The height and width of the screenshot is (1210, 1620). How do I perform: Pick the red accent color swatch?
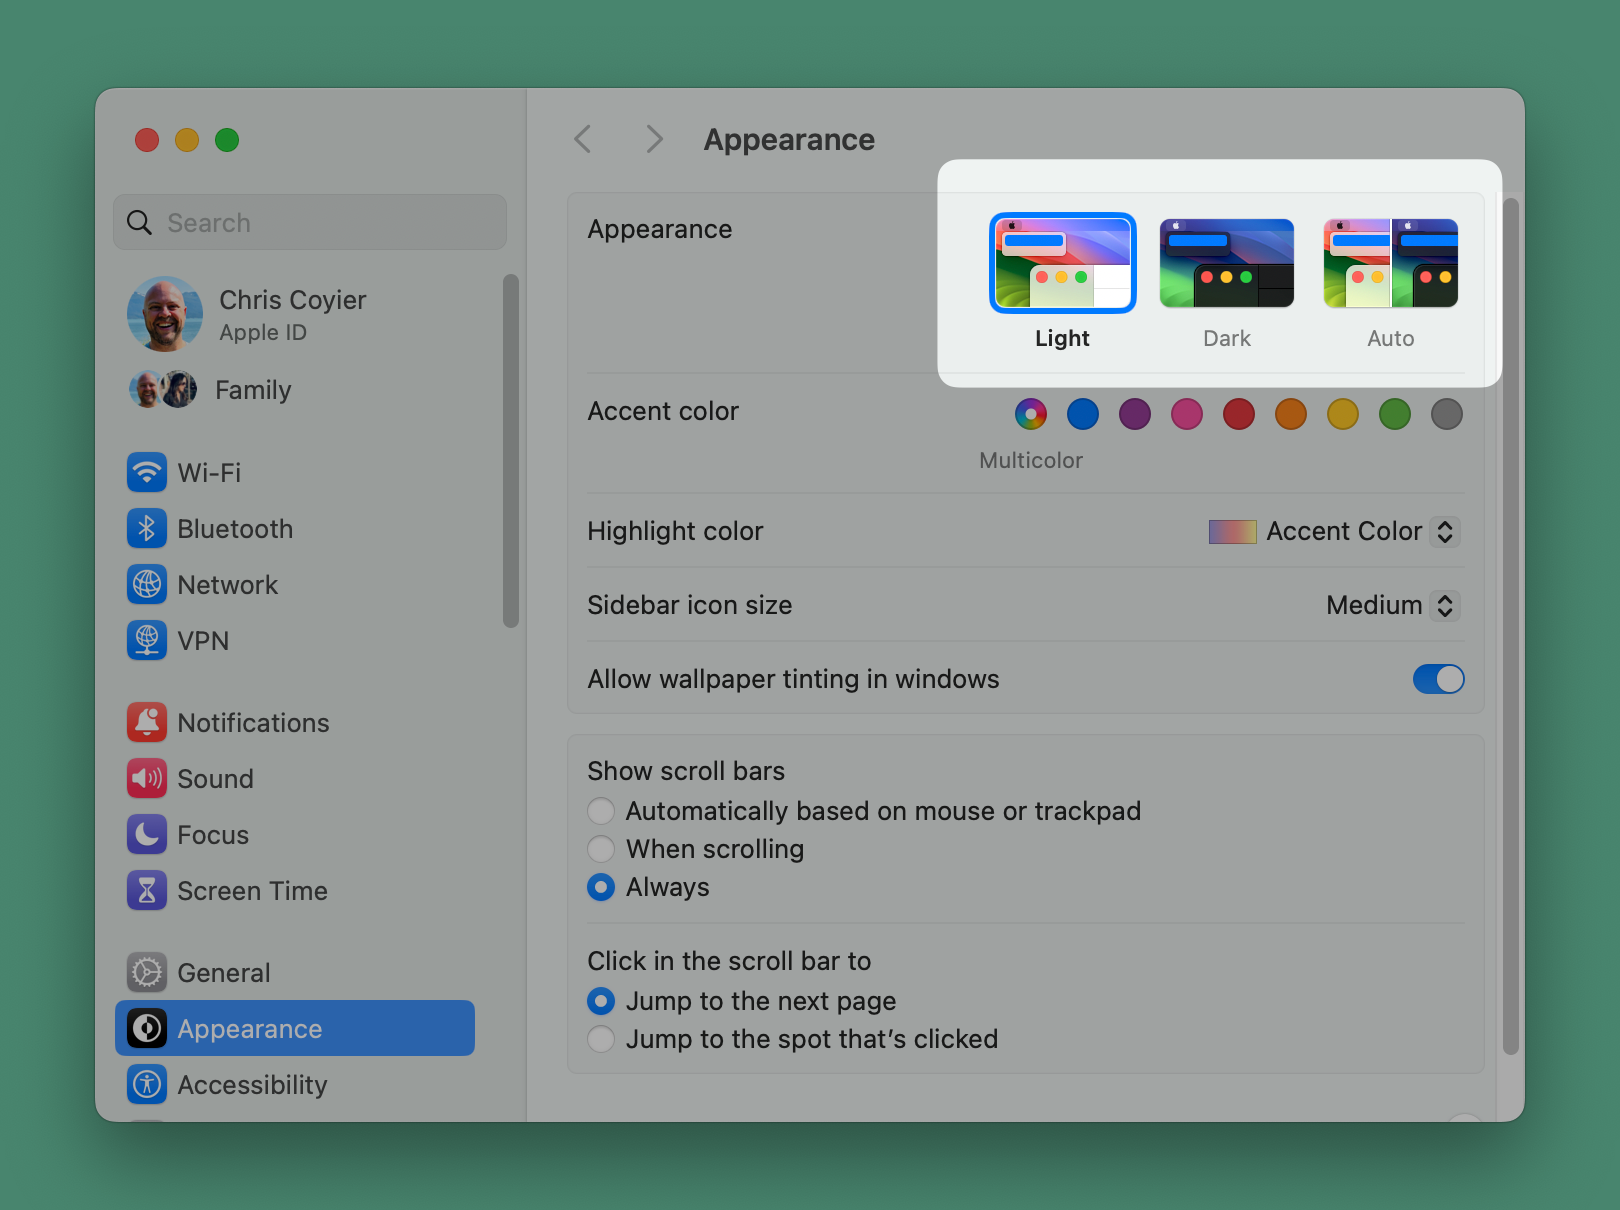click(x=1238, y=414)
